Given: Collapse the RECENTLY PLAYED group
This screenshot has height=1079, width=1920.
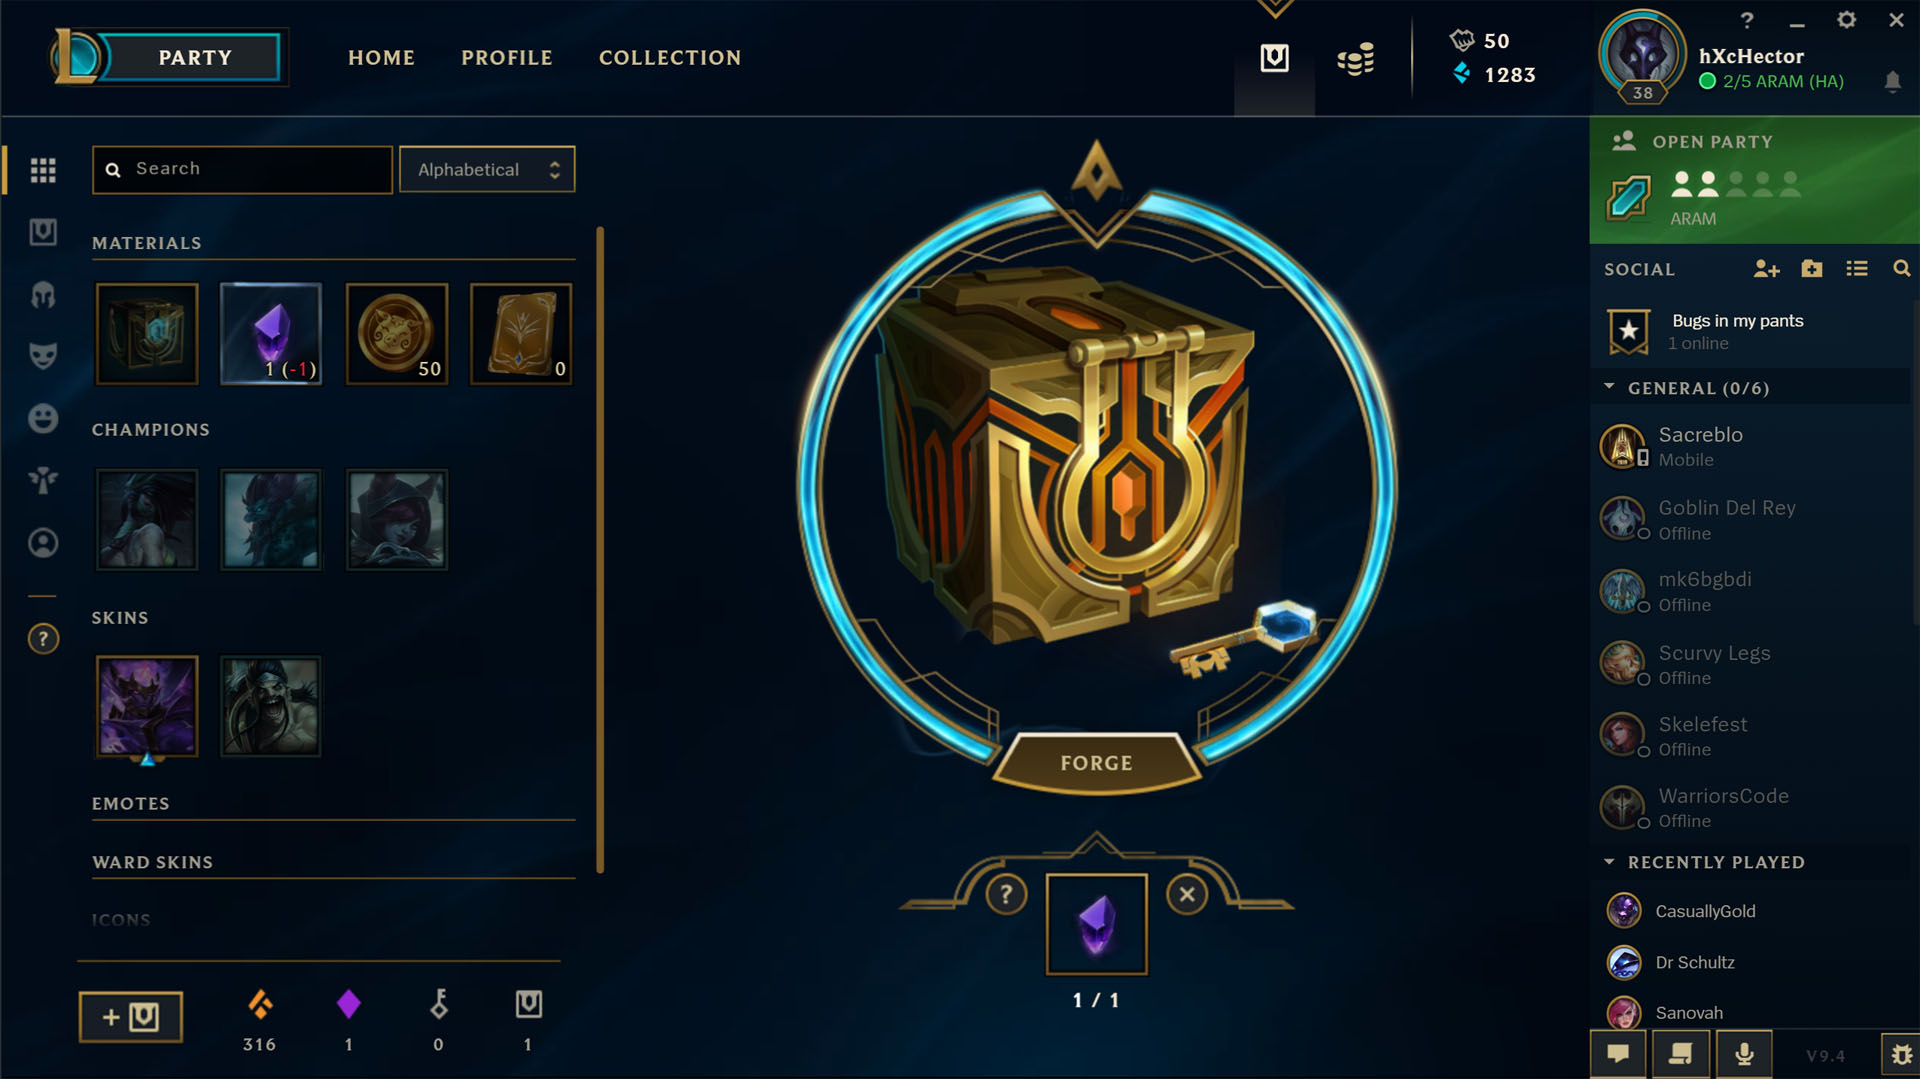Looking at the screenshot, I should point(1609,861).
